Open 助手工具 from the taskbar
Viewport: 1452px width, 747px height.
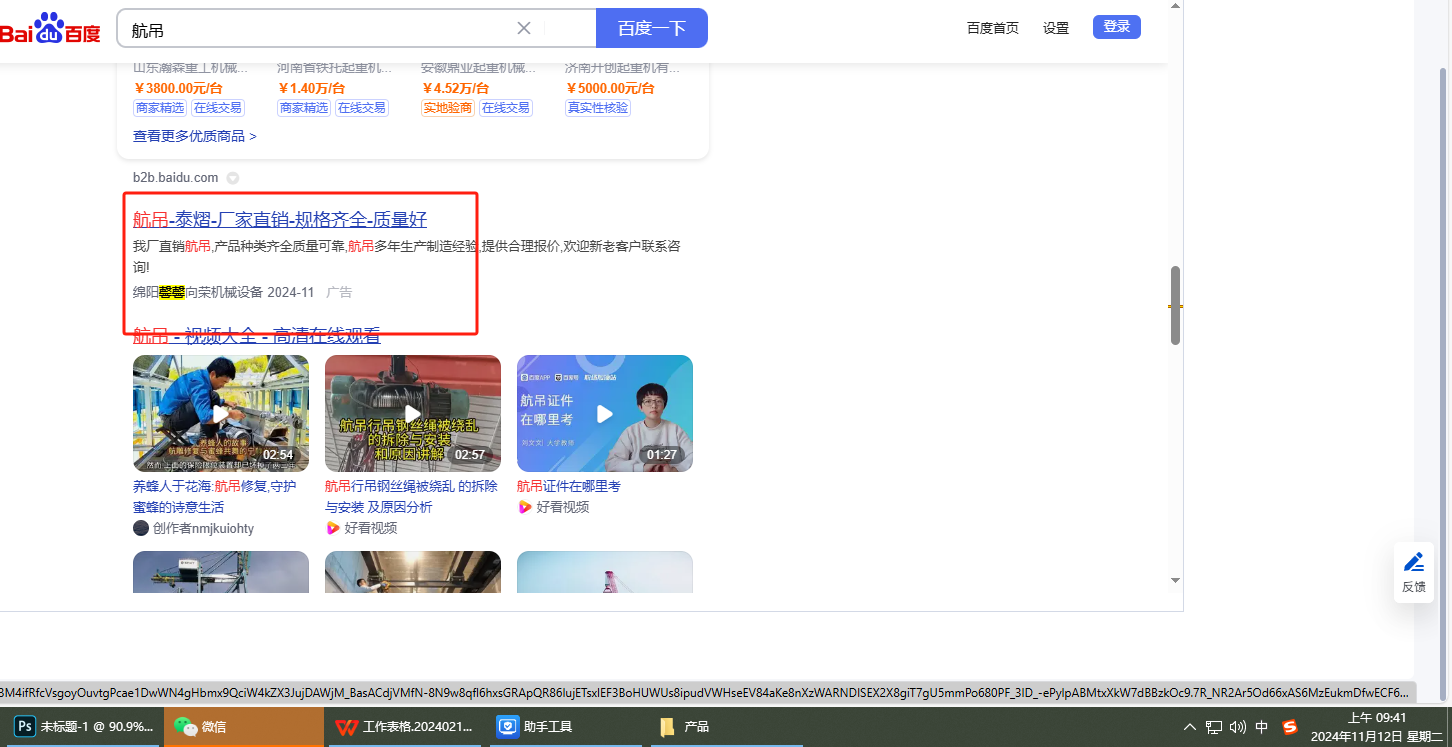coord(567,727)
